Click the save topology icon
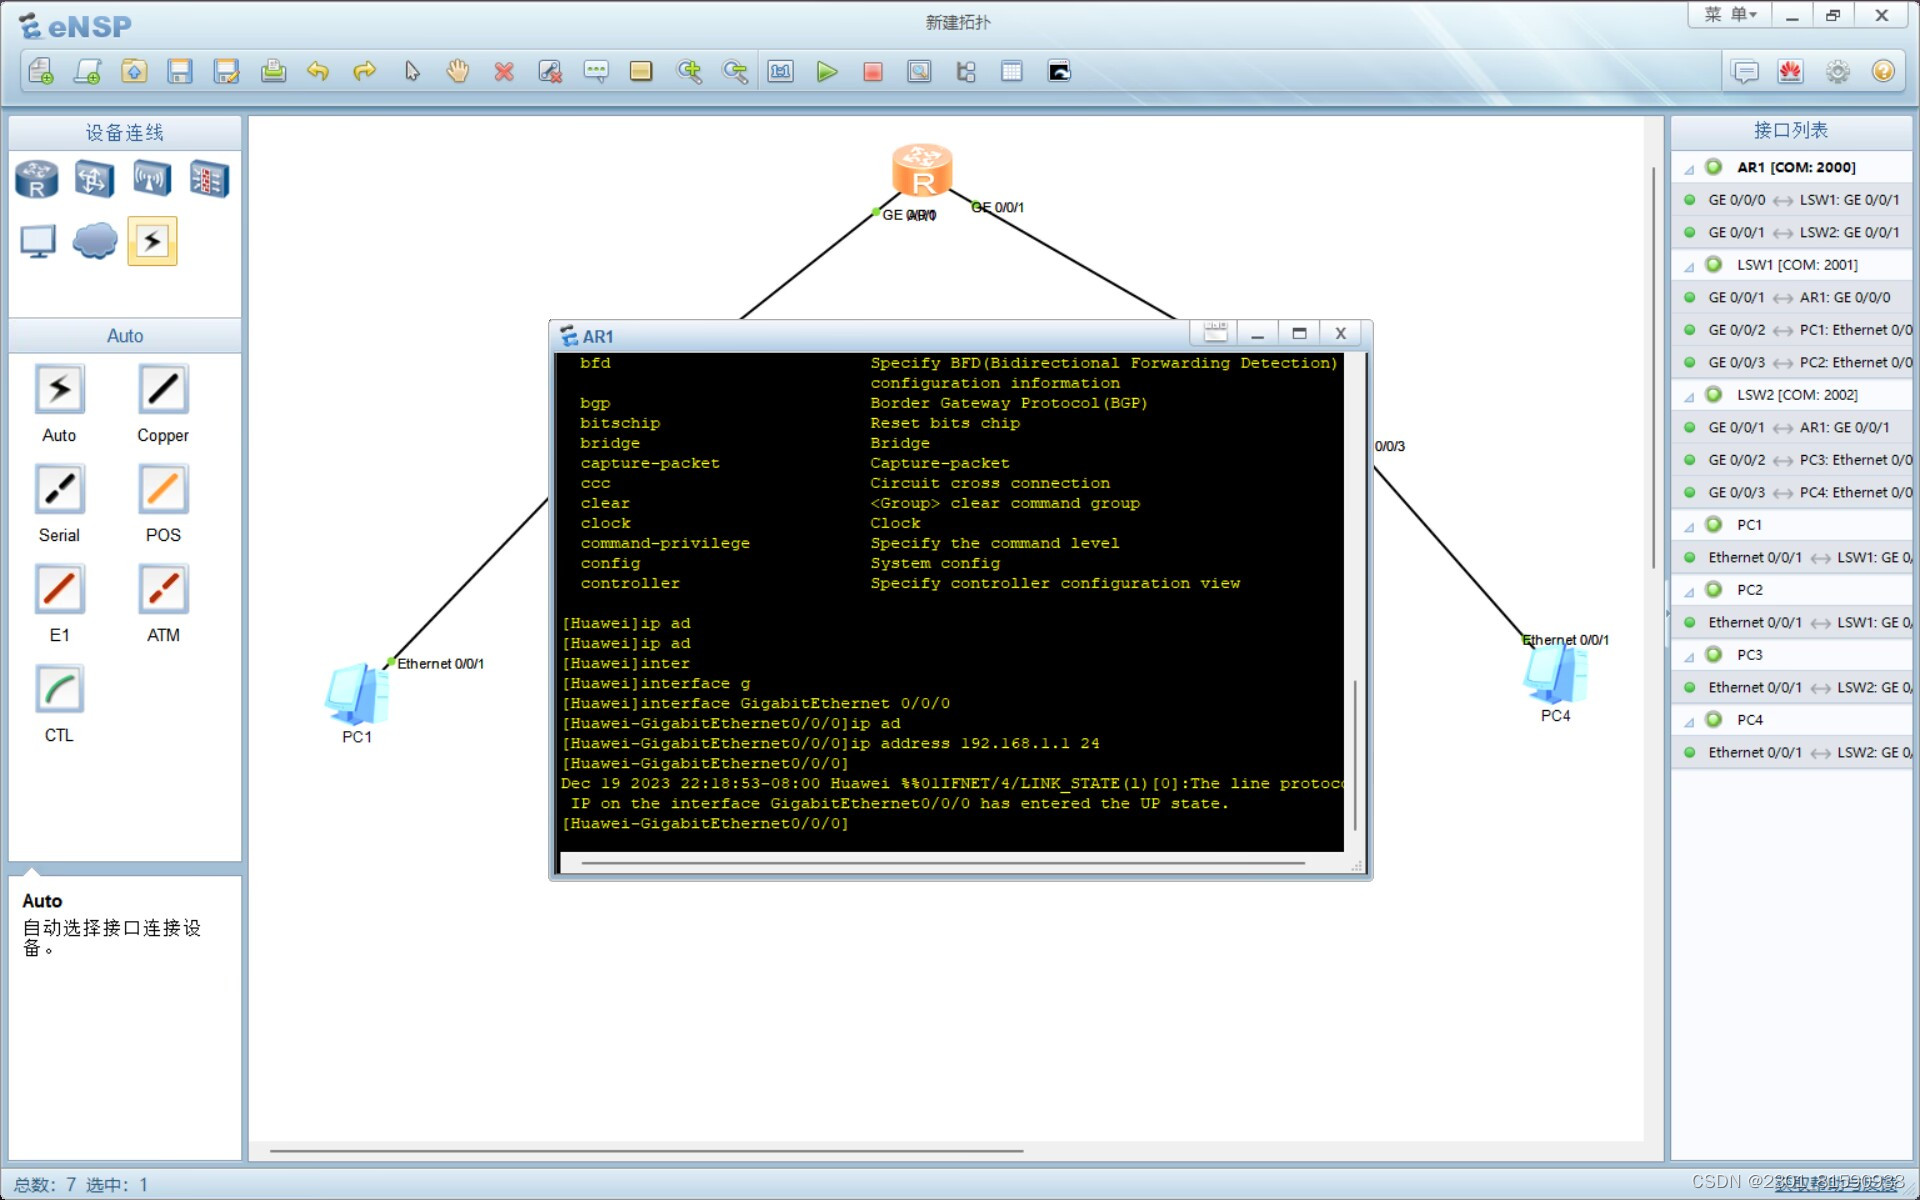1920x1200 pixels. tap(180, 71)
